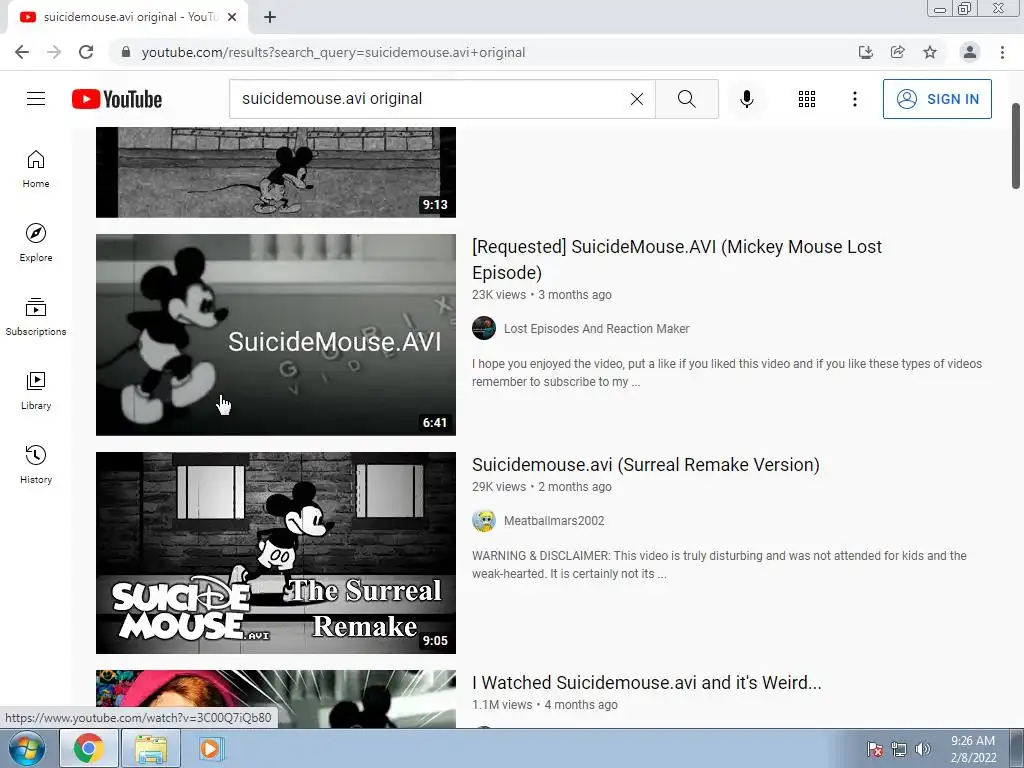Image resolution: width=1024 pixels, height=768 pixels.
Task: Go back with the browser back arrow
Action: 22,52
